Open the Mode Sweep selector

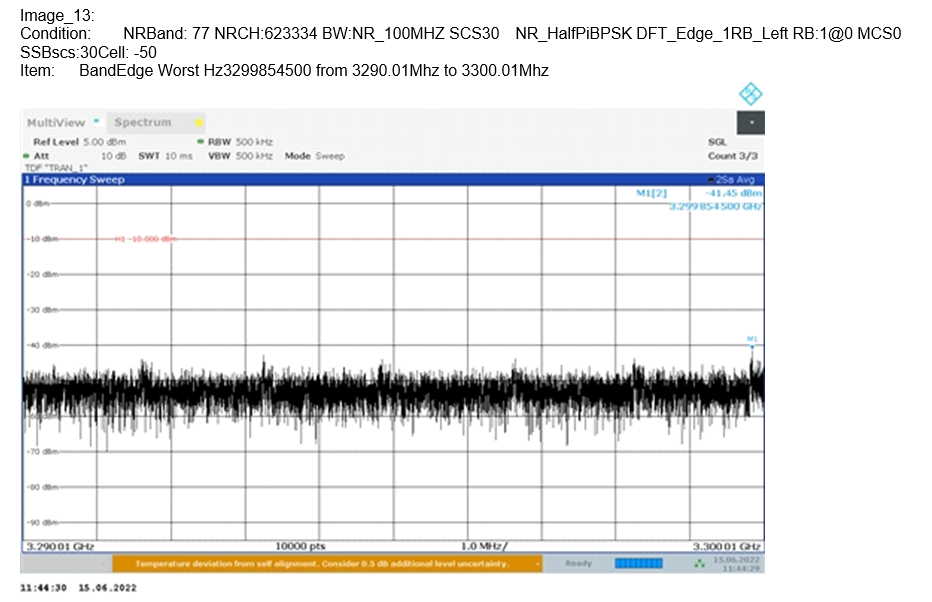(x=314, y=156)
